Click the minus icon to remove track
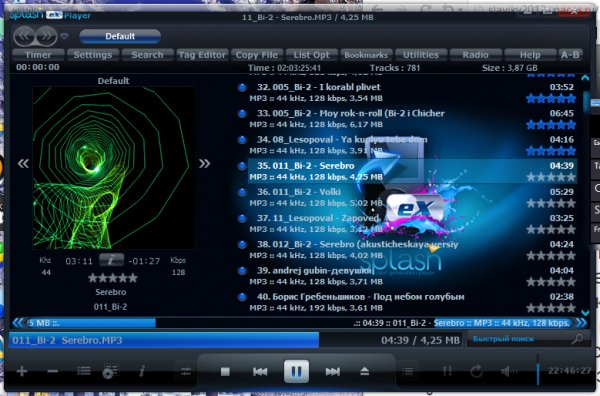Viewport: 600px width, 396px height. [52, 371]
